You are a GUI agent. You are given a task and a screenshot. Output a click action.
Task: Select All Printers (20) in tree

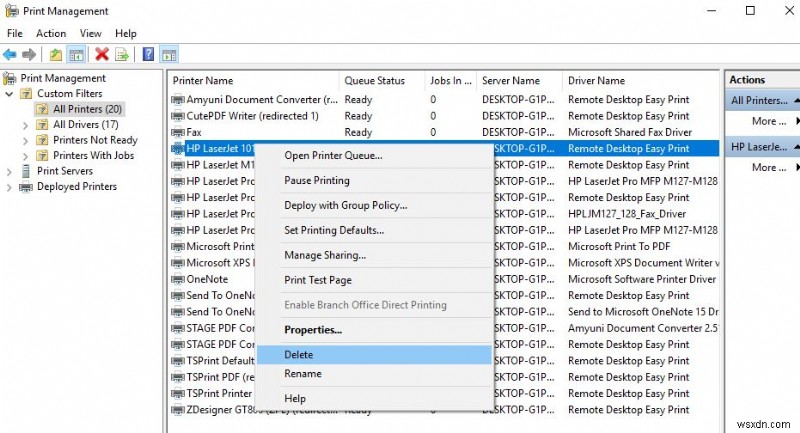coord(87,109)
